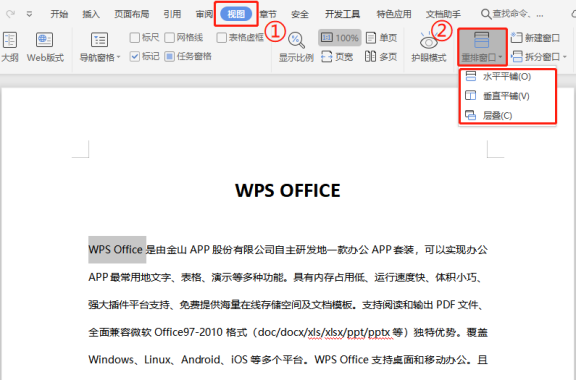Viewport: 576px width, 381px height.
Task: Toggle the 表格虚框 table gridlines checkbox
Action: (x=222, y=37)
